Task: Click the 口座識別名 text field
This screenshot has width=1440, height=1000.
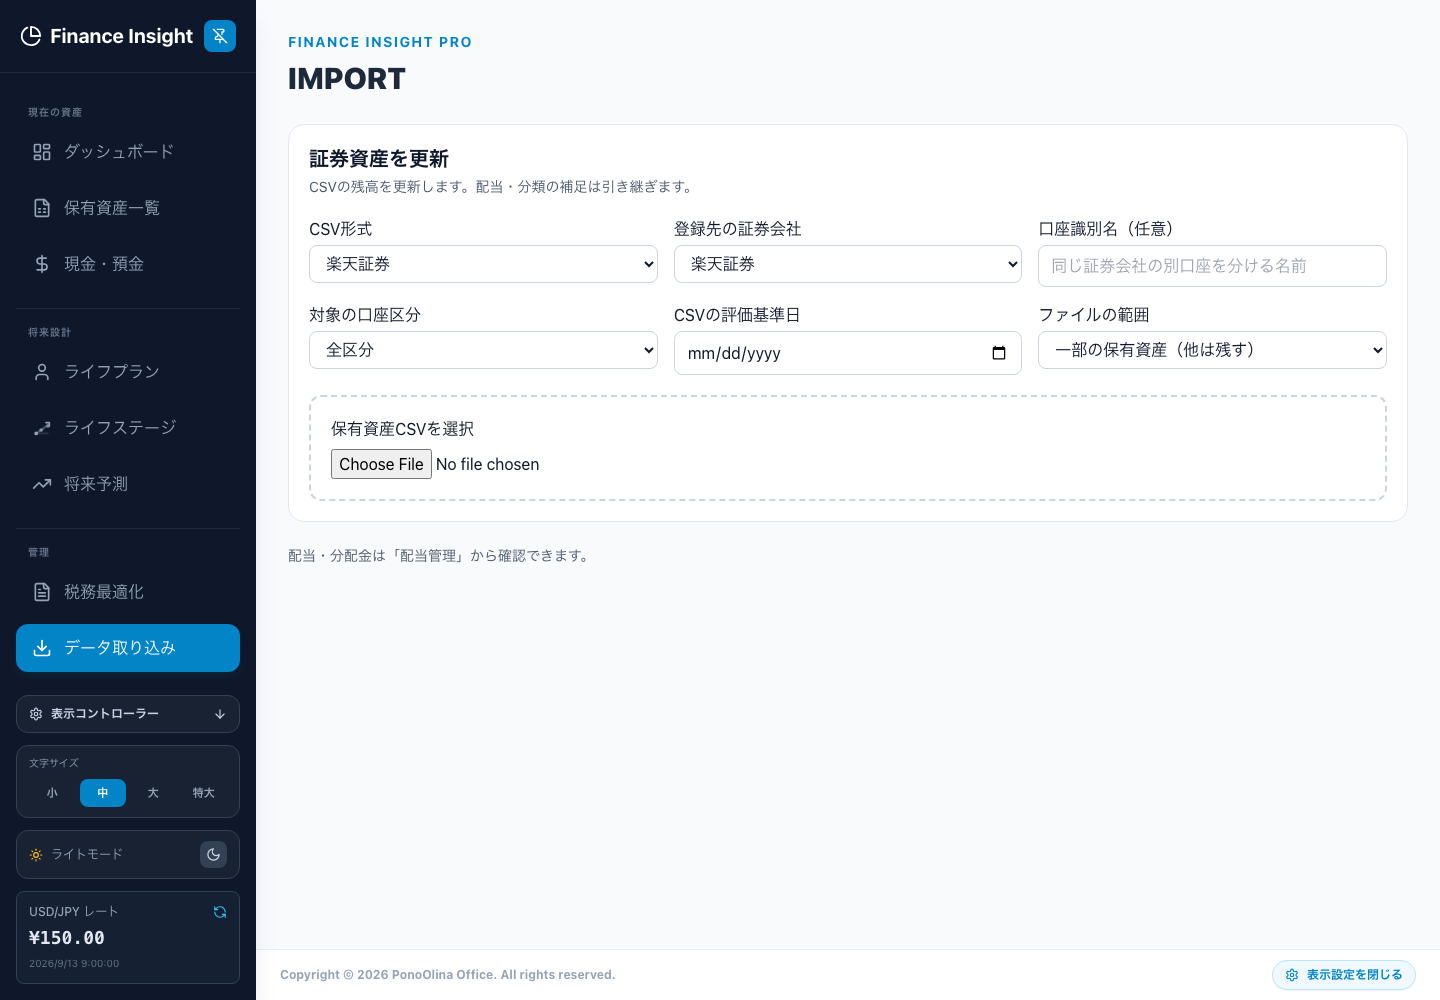Action: click(x=1212, y=266)
